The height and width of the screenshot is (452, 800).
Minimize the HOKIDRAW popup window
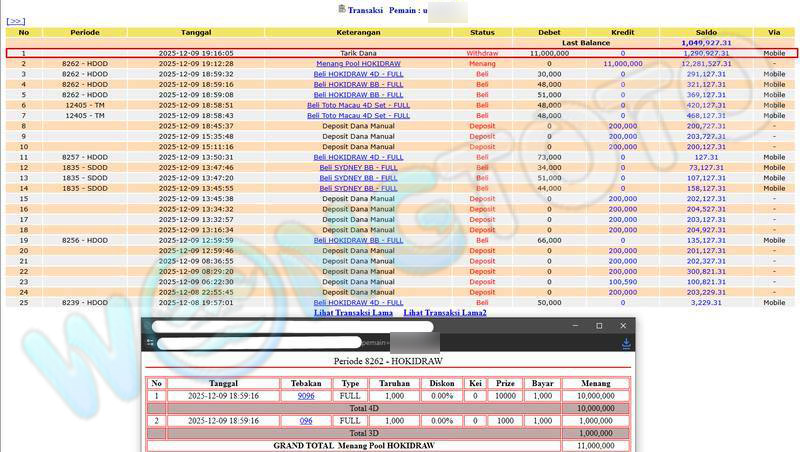574,326
